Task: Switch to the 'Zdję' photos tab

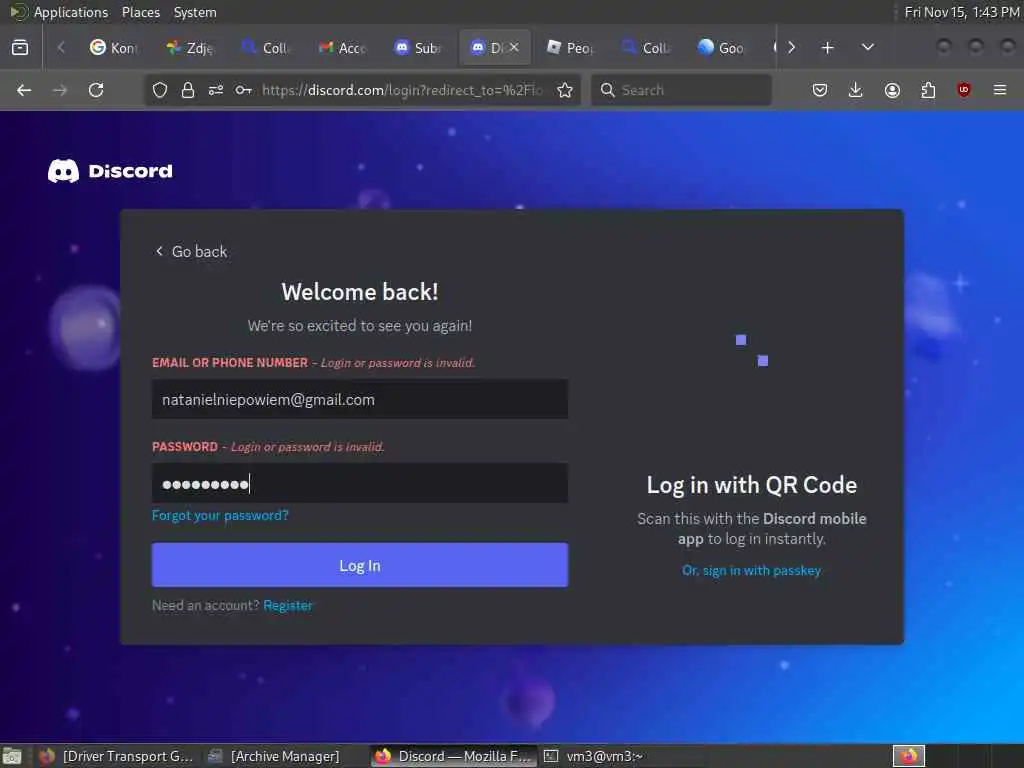Action: 189,48
